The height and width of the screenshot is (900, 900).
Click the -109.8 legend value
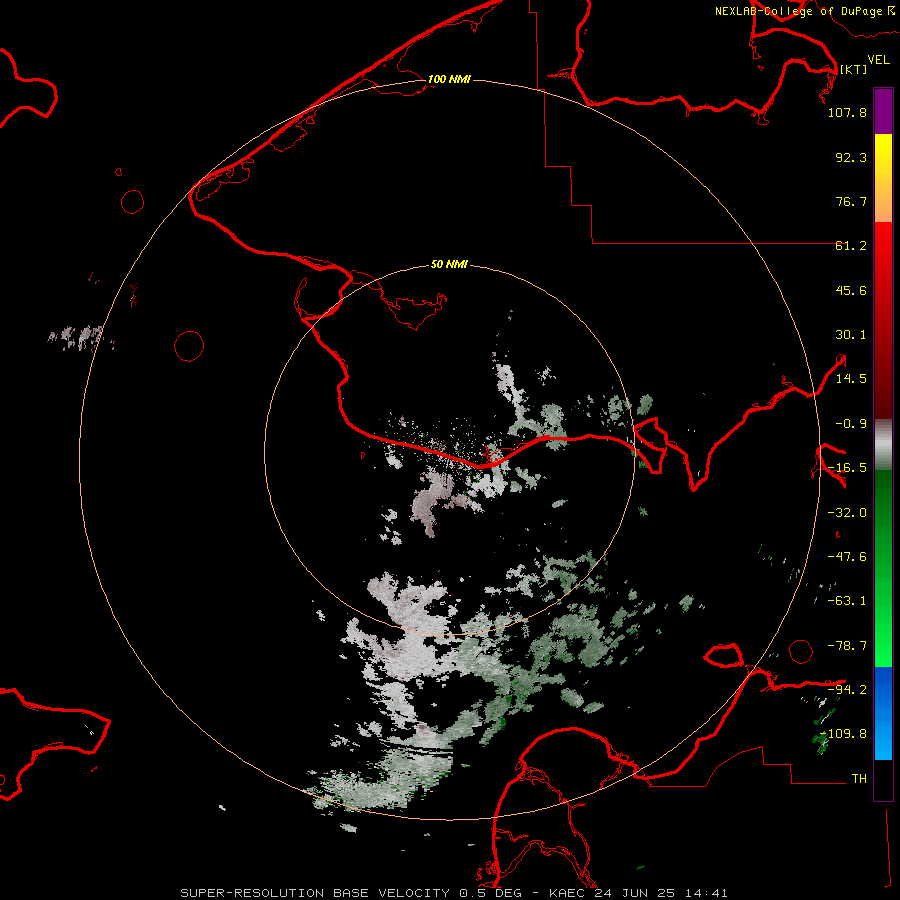click(x=843, y=734)
